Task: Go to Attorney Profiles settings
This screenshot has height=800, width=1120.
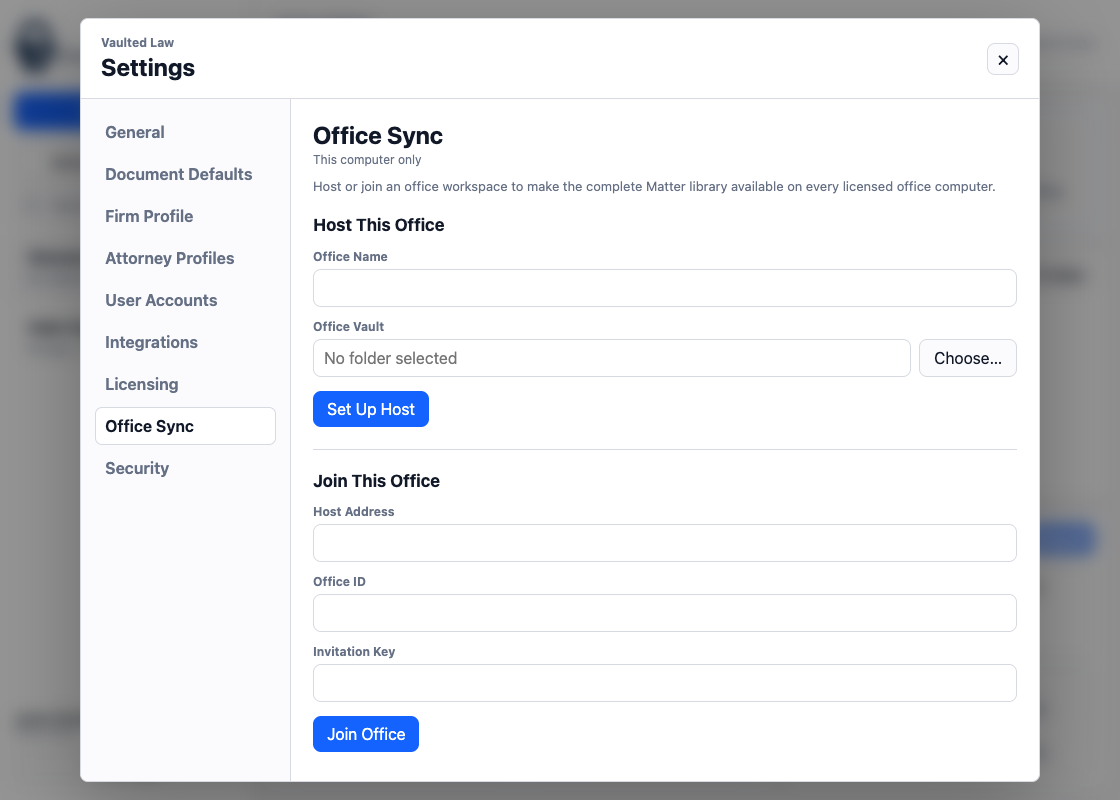Action: (185, 259)
